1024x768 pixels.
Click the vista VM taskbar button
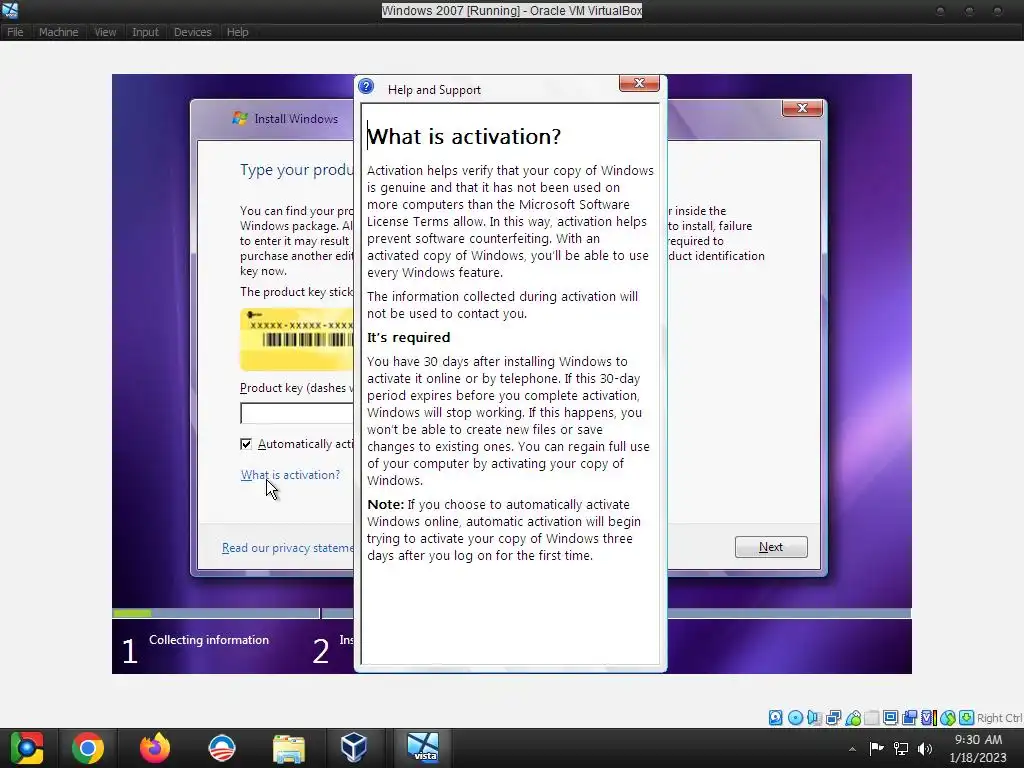pos(423,748)
